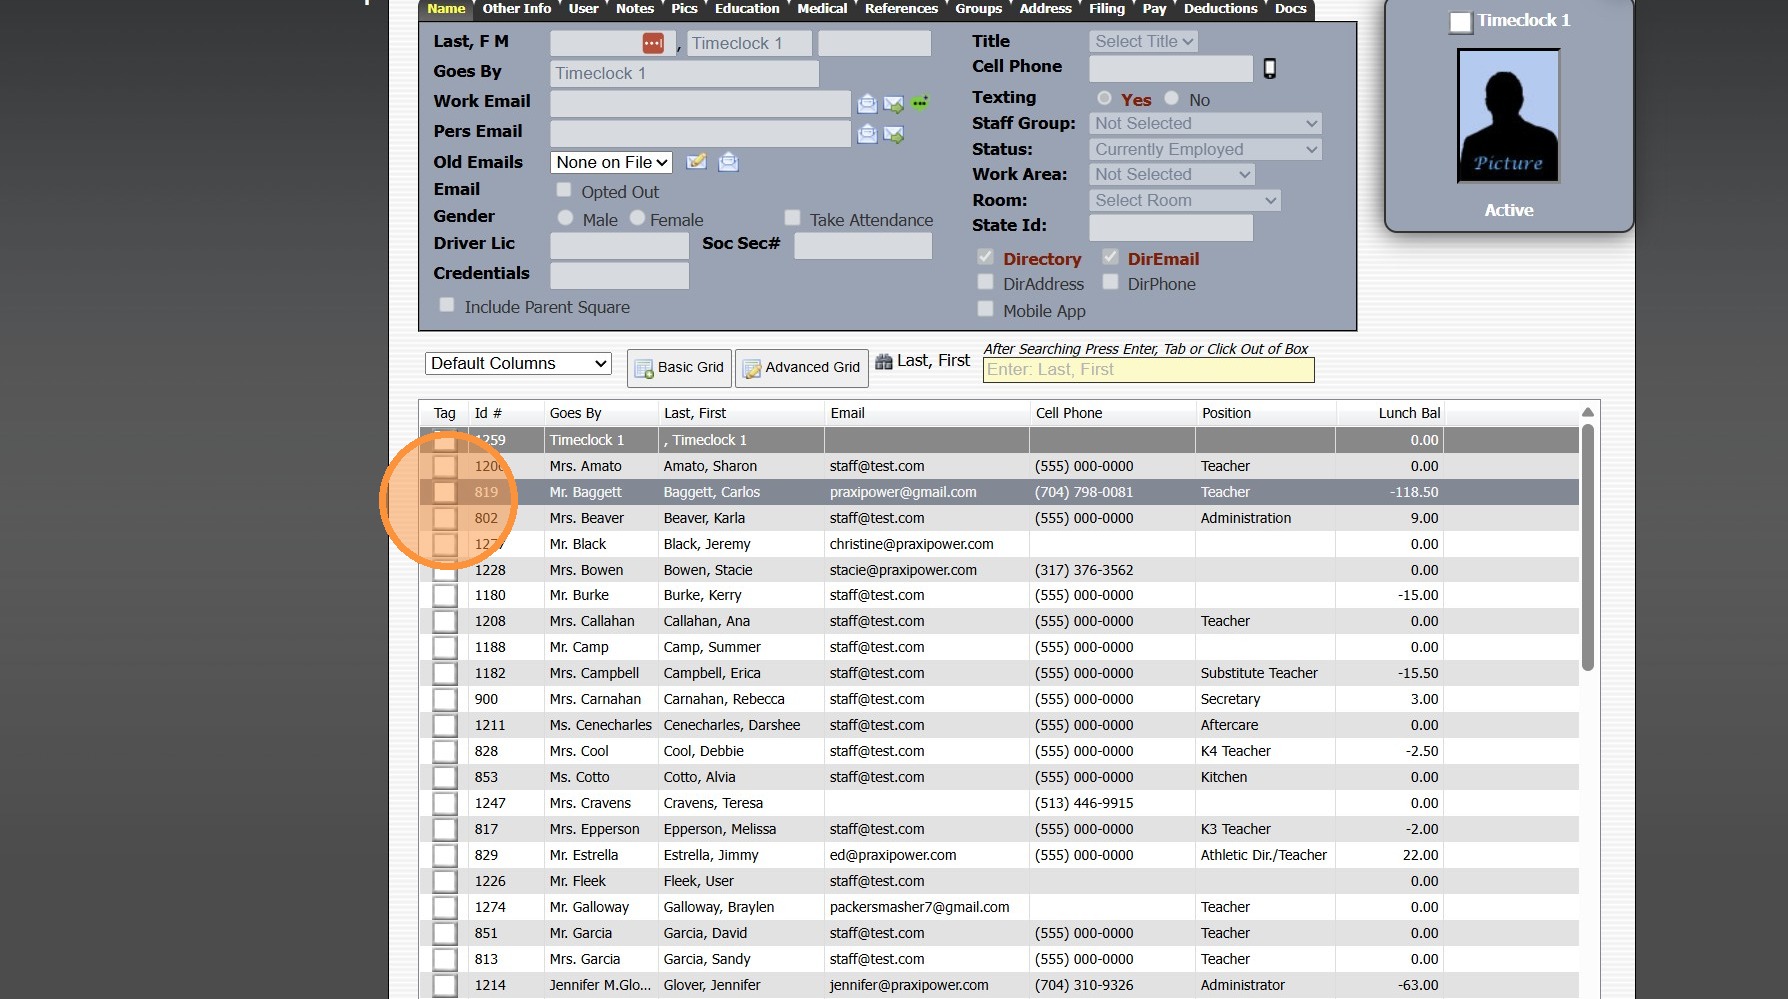
Task: Enable the DirPhone checkbox
Action: 1110,282
